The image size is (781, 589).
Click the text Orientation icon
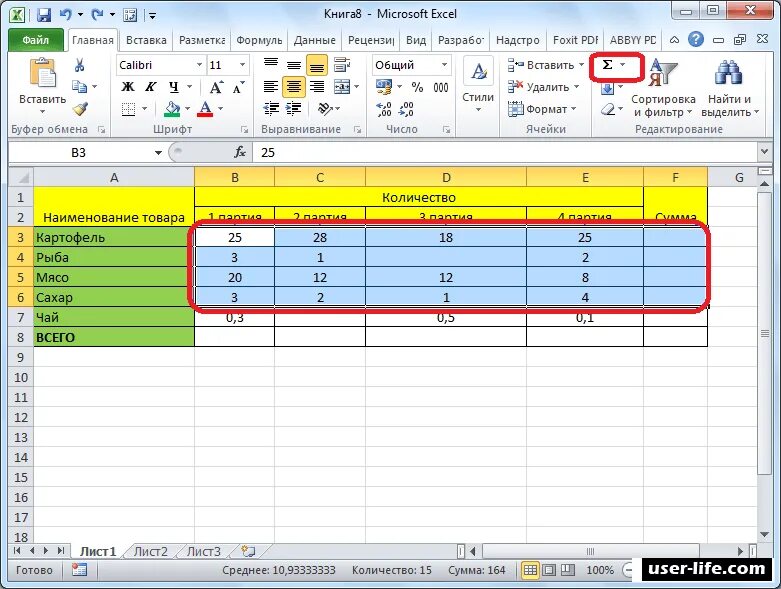(x=325, y=109)
